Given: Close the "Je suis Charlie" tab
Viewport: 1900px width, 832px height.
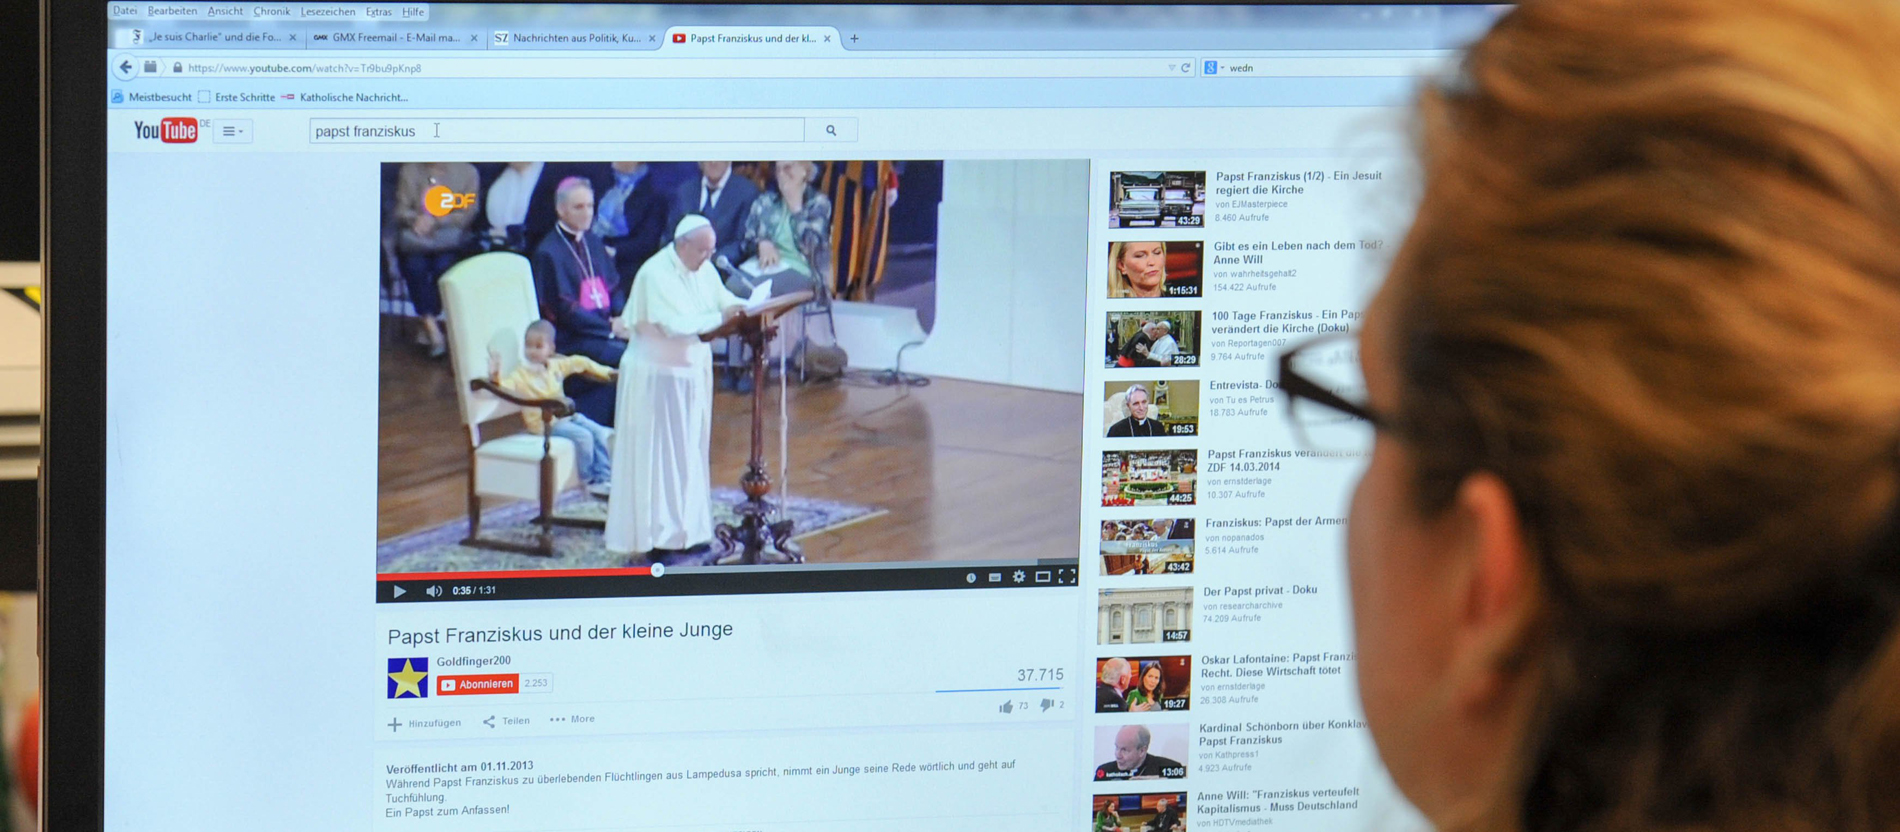Looking at the screenshot, I should click(292, 38).
